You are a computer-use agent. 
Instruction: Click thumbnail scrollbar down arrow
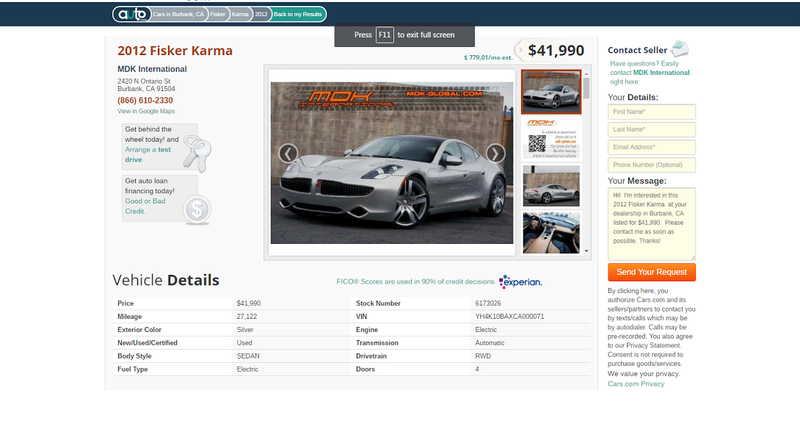pos(586,251)
